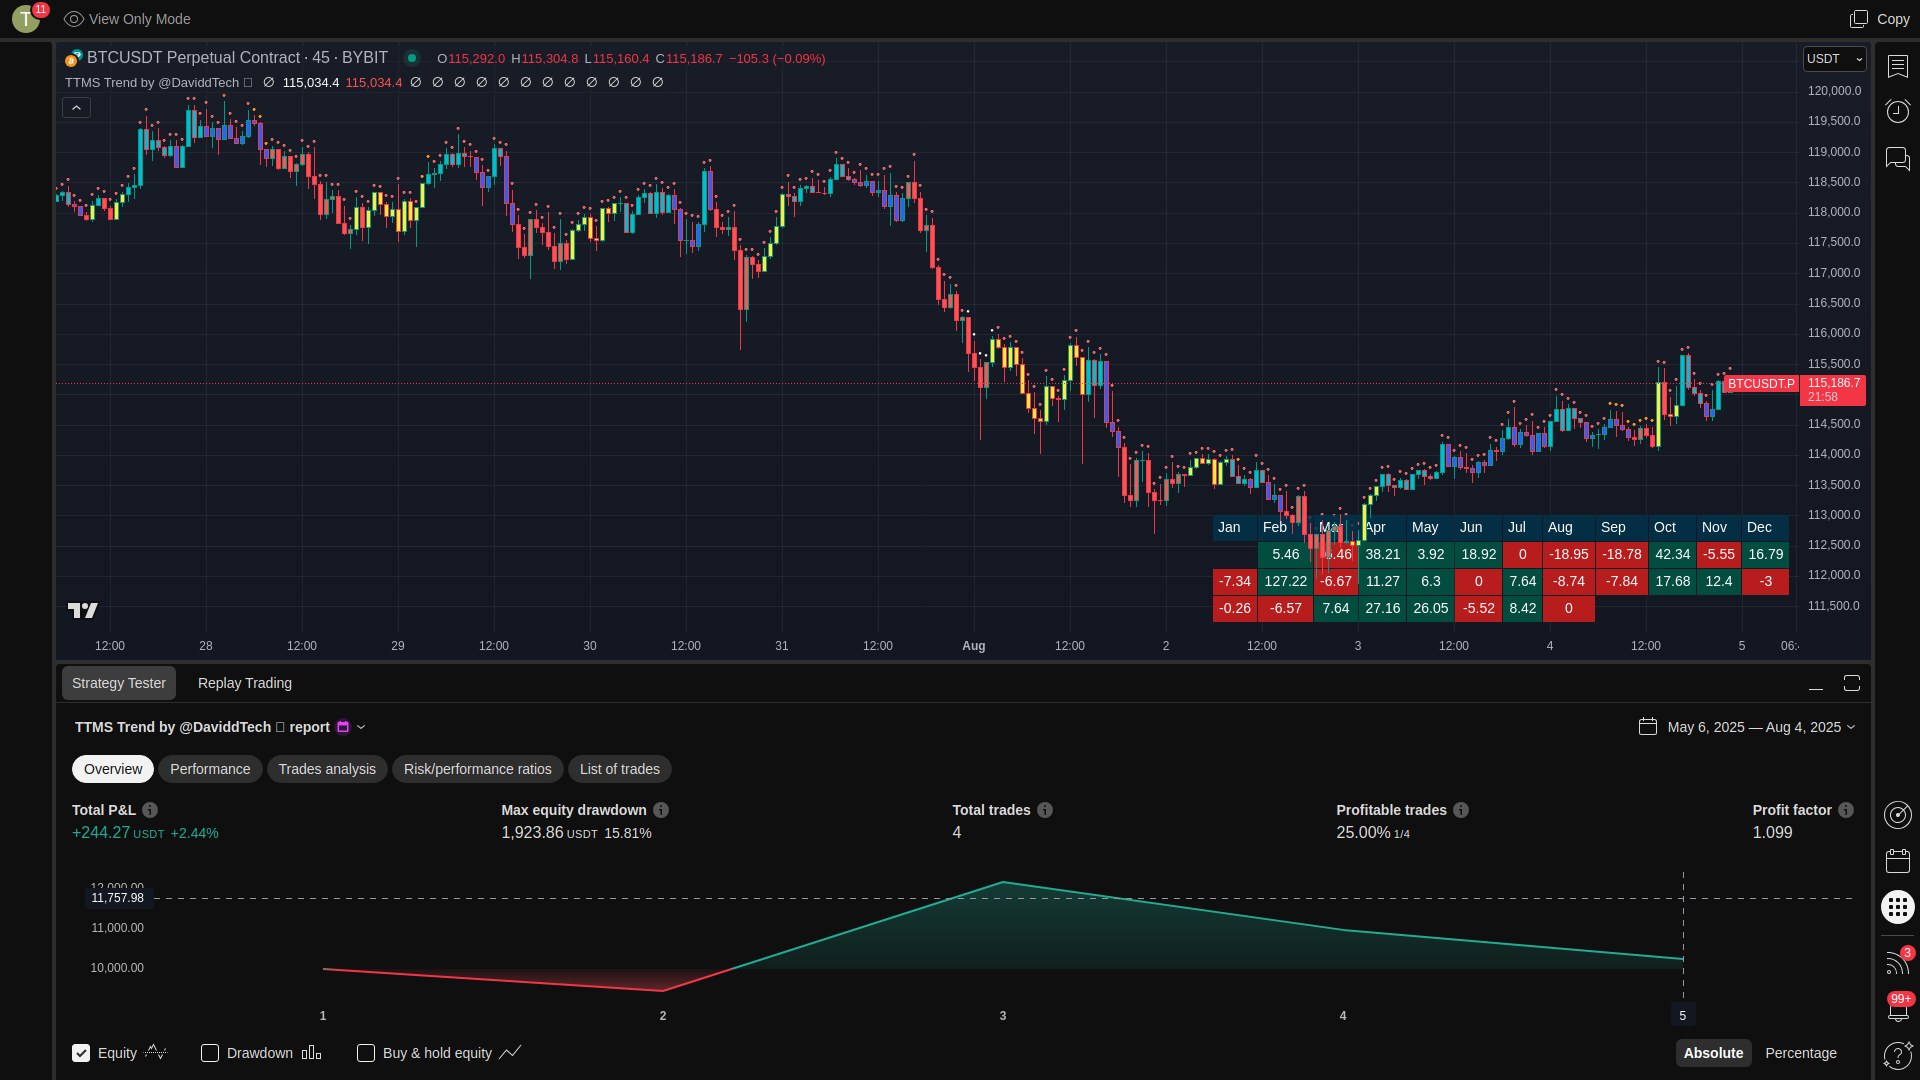Open the Overview tab
This screenshot has height=1080, width=1920.
click(113, 769)
